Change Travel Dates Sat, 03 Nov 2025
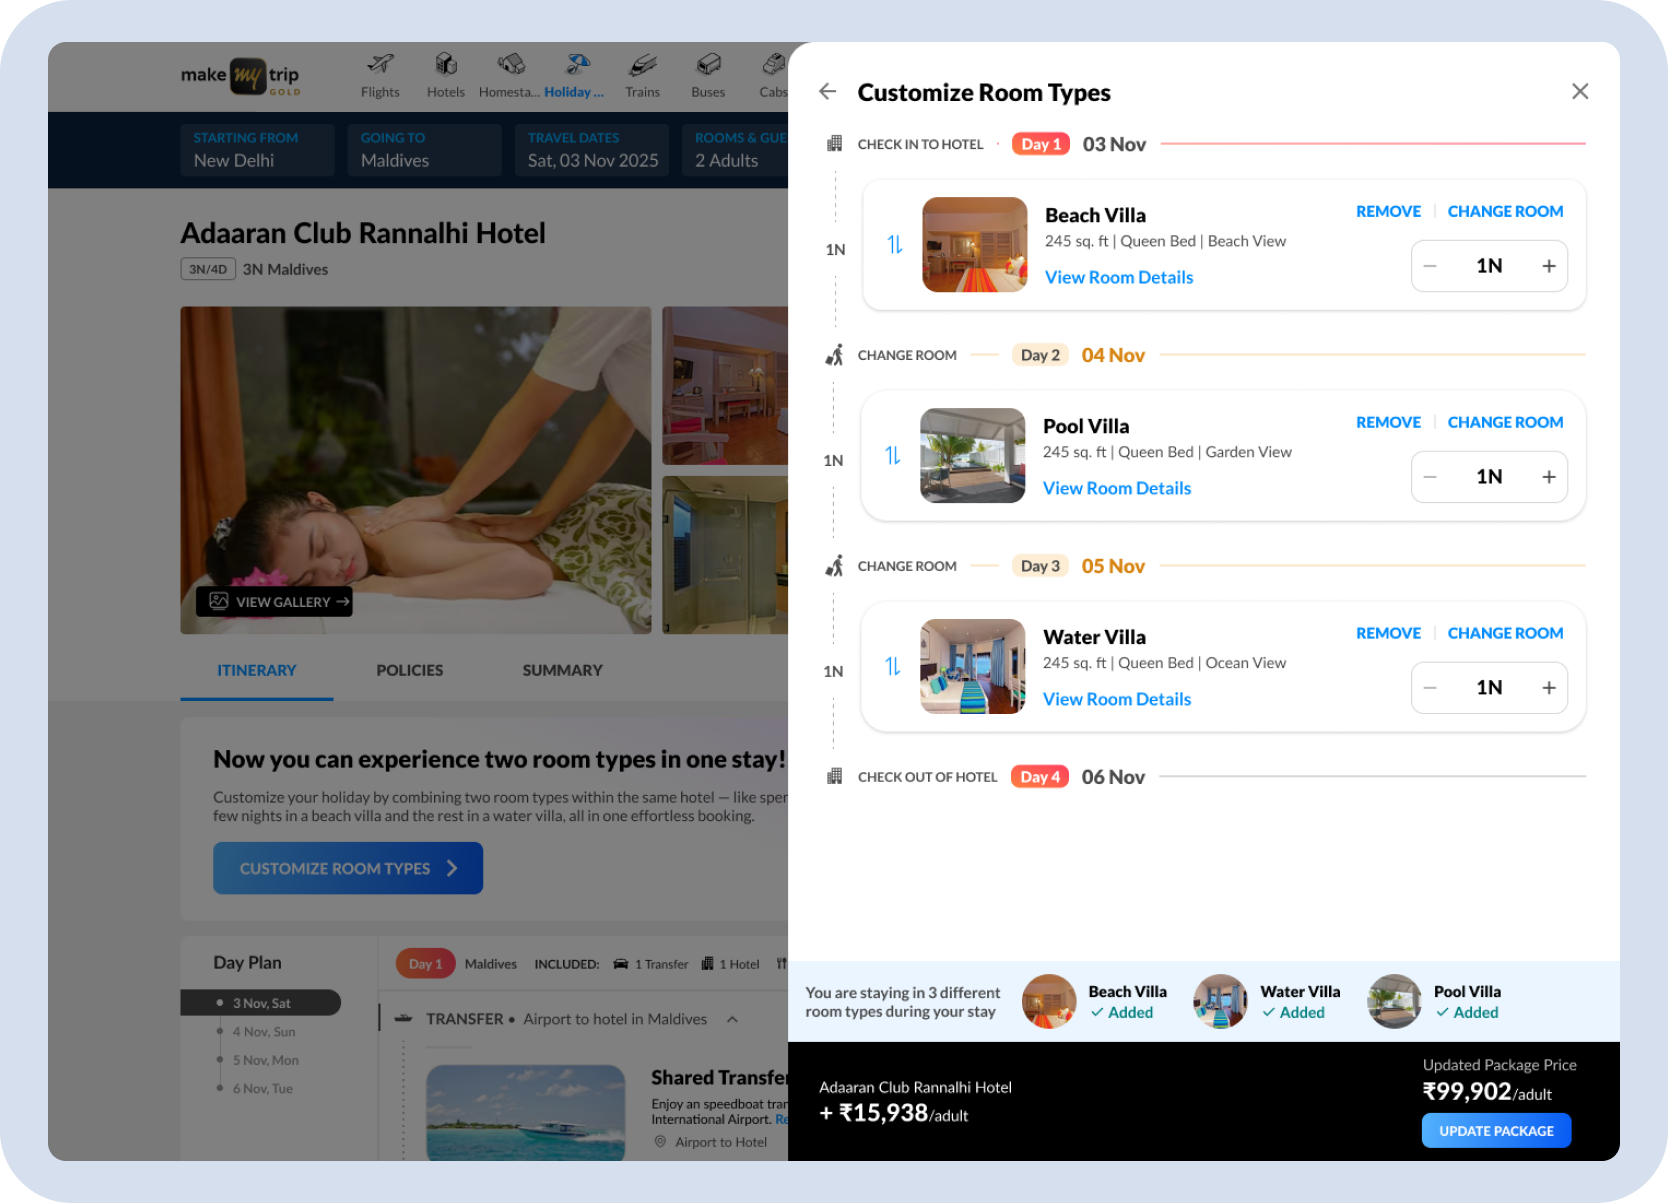This screenshot has width=1668, height=1203. pos(592,150)
